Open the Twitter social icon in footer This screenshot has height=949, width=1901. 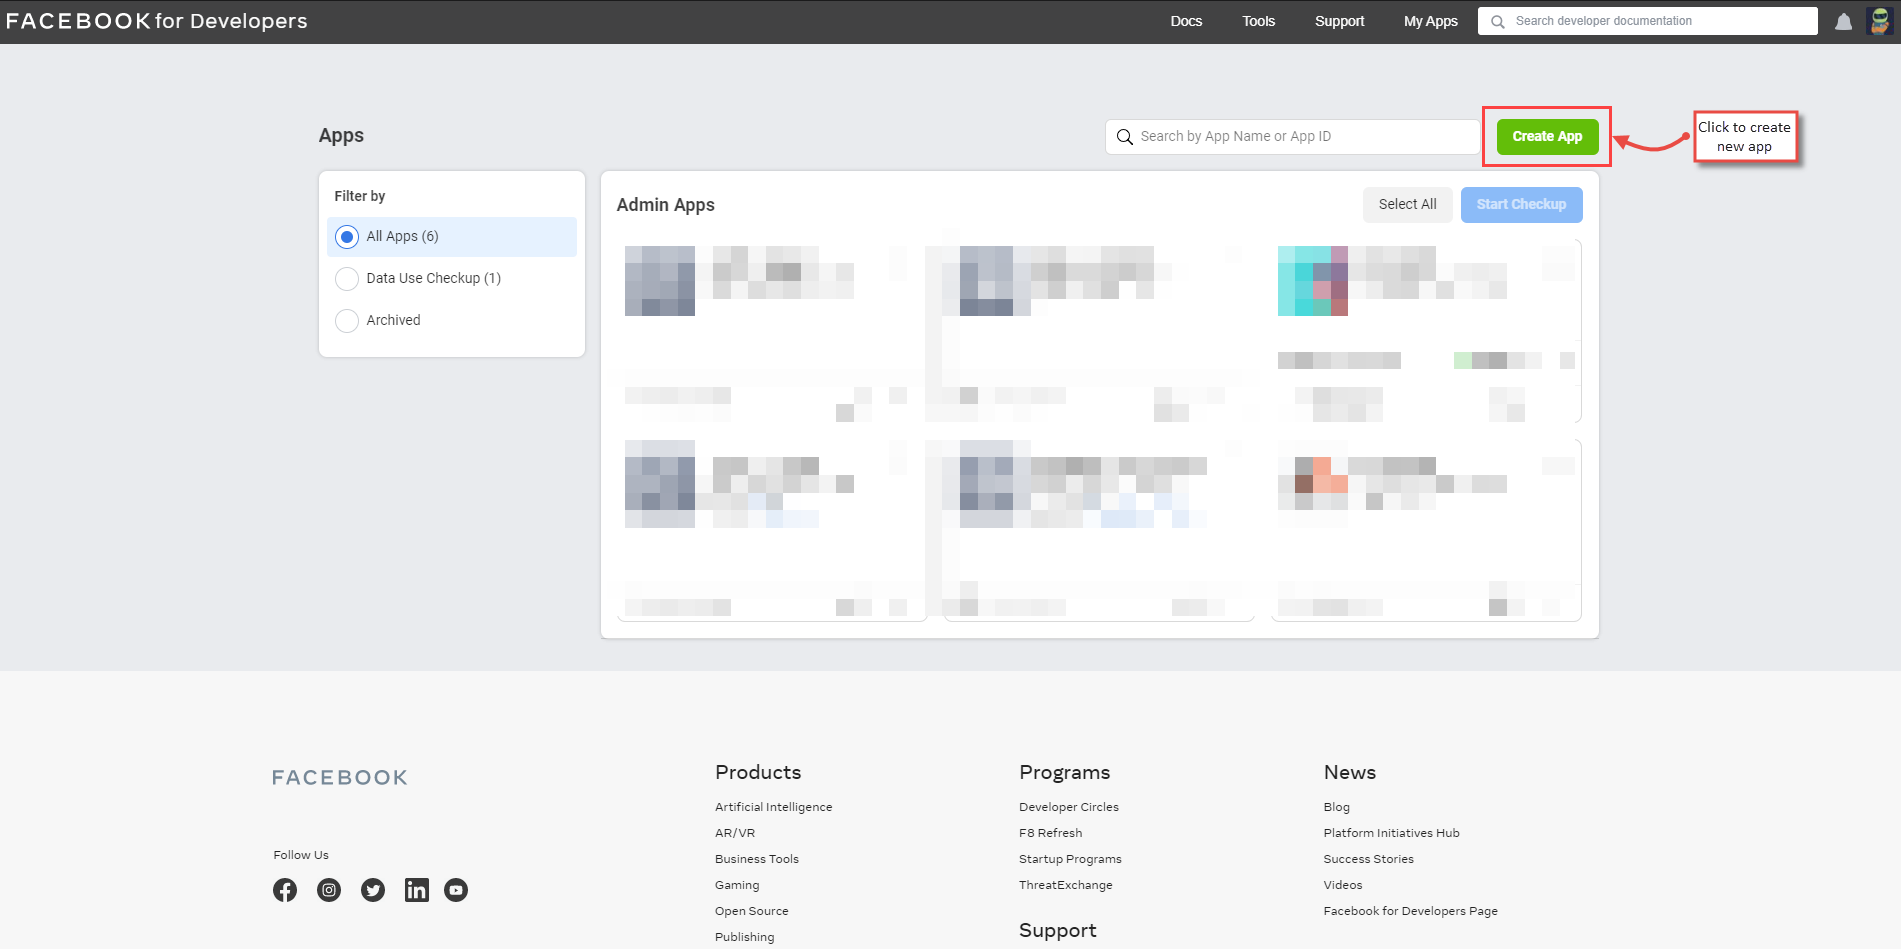pos(373,890)
